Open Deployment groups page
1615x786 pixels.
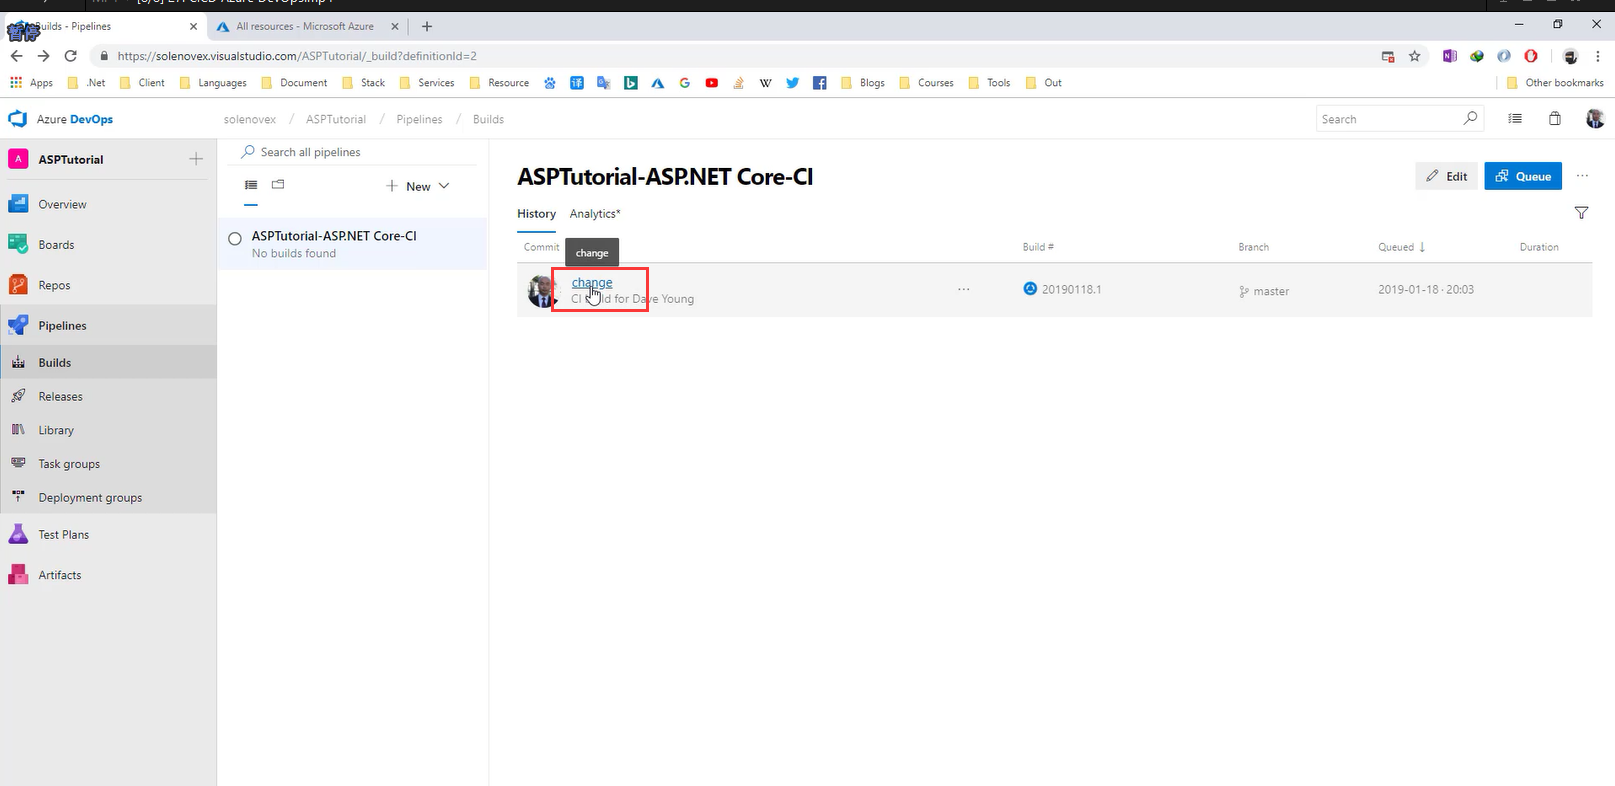pos(90,497)
